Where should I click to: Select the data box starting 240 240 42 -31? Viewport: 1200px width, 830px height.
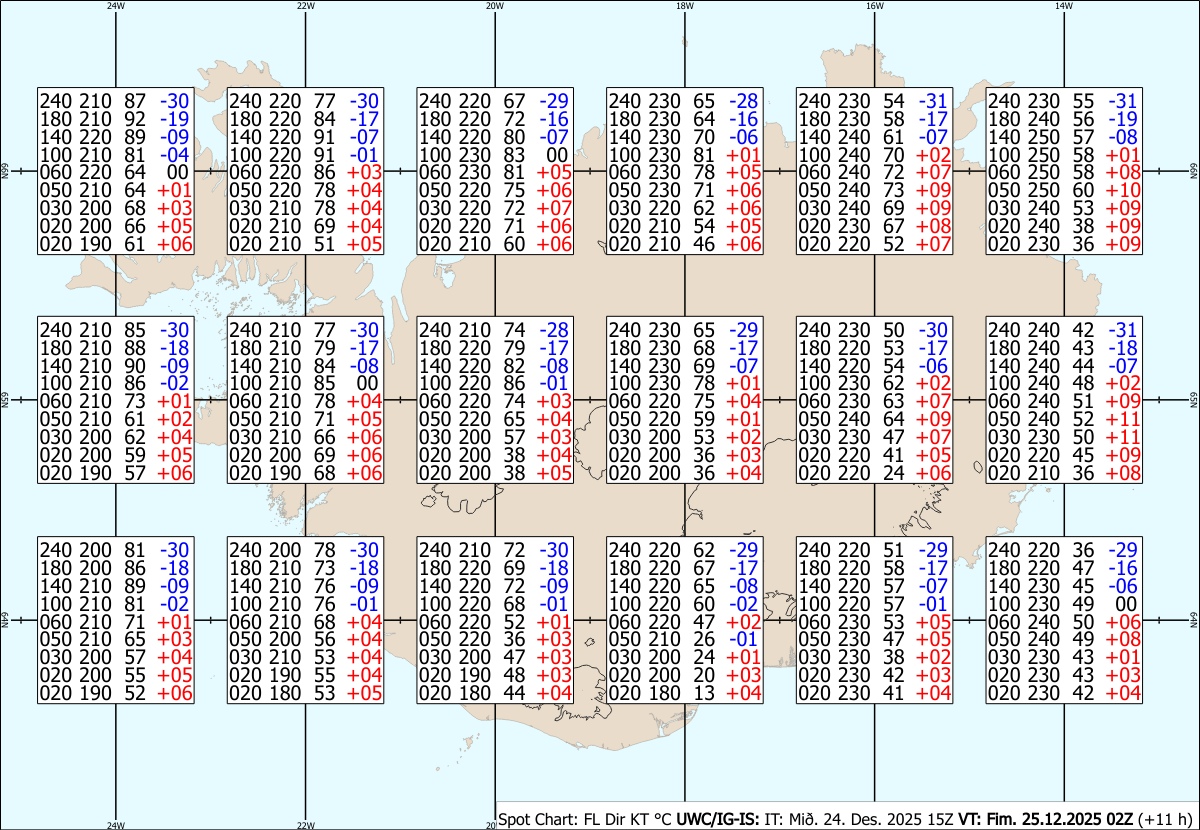point(1064,400)
